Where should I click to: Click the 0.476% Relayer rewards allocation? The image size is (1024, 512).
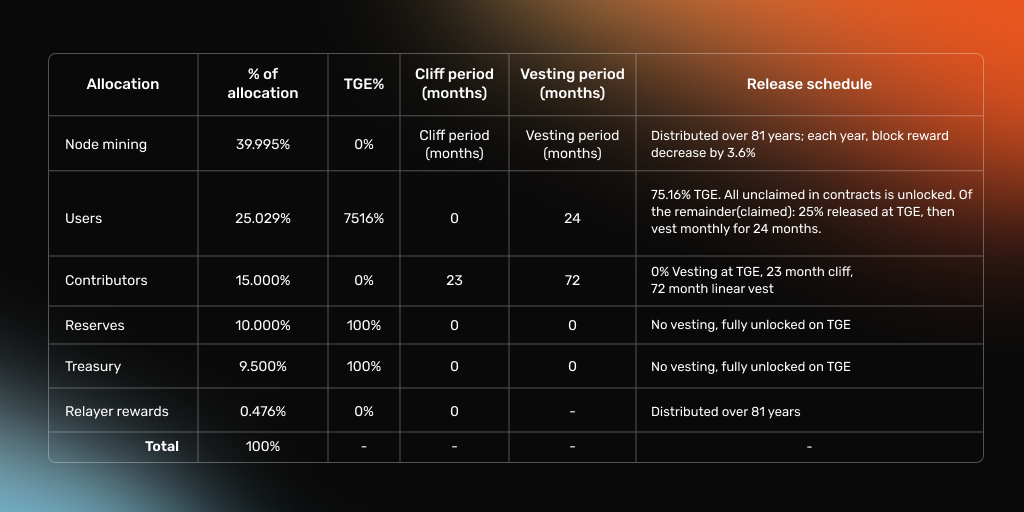pos(262,411)
